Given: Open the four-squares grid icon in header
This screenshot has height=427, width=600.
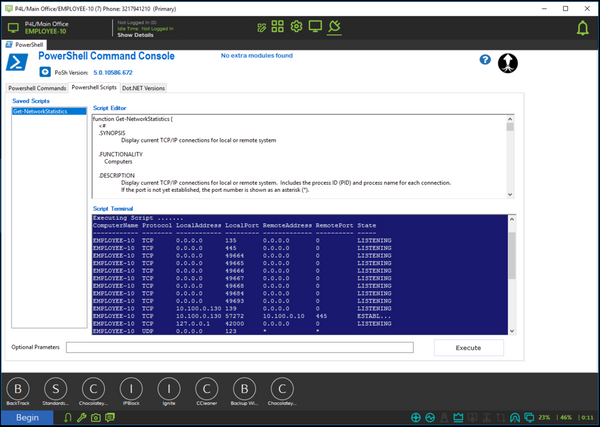Looking at the screenshot, I should (x=278, y=26).
